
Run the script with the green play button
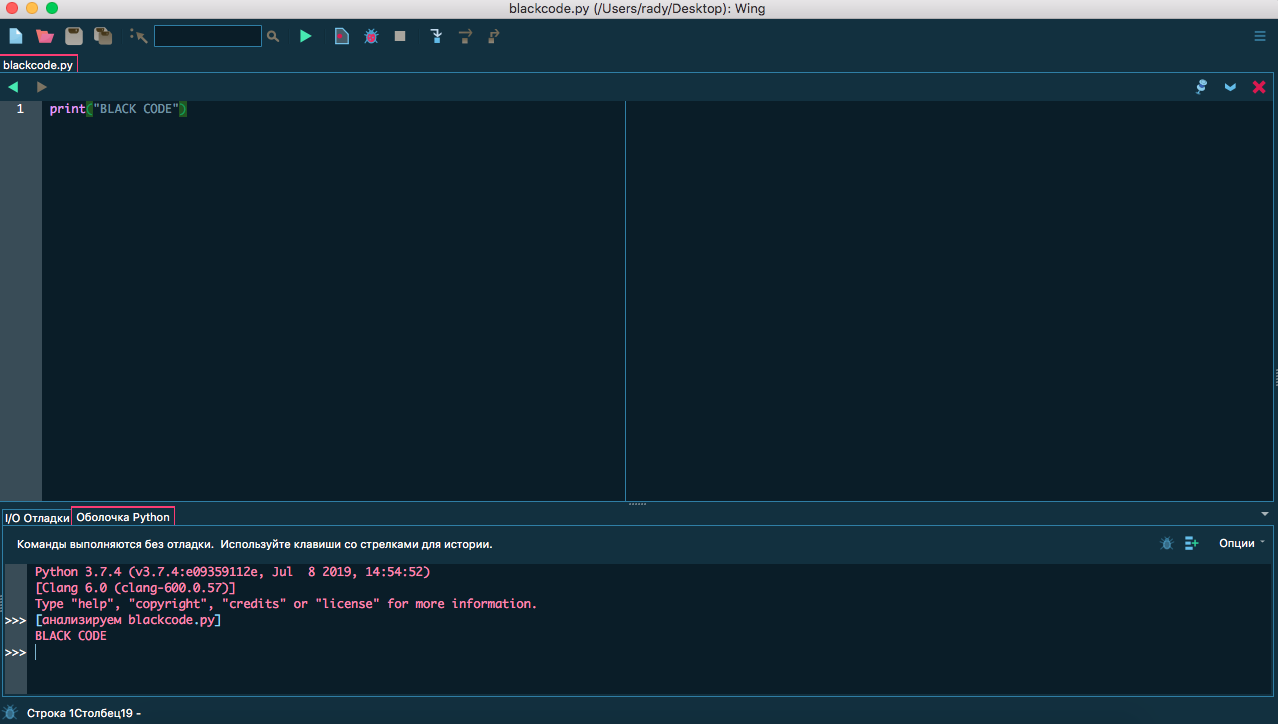point(306,36)
